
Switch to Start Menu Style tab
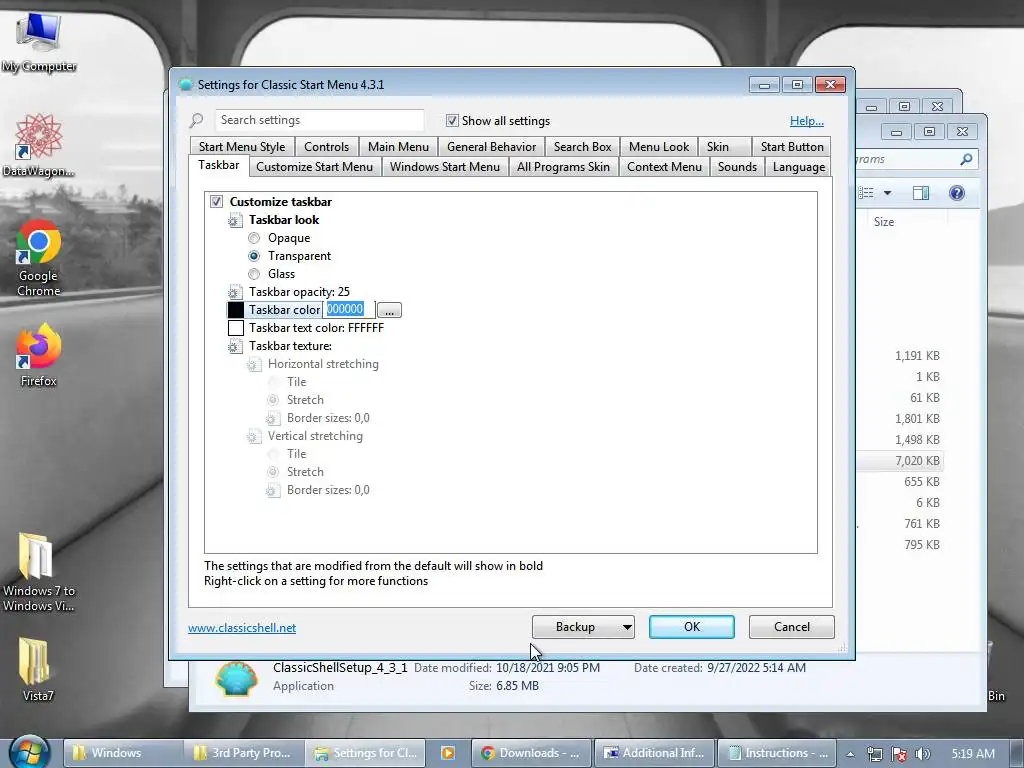pyautogui.click(x=242, y=147)
